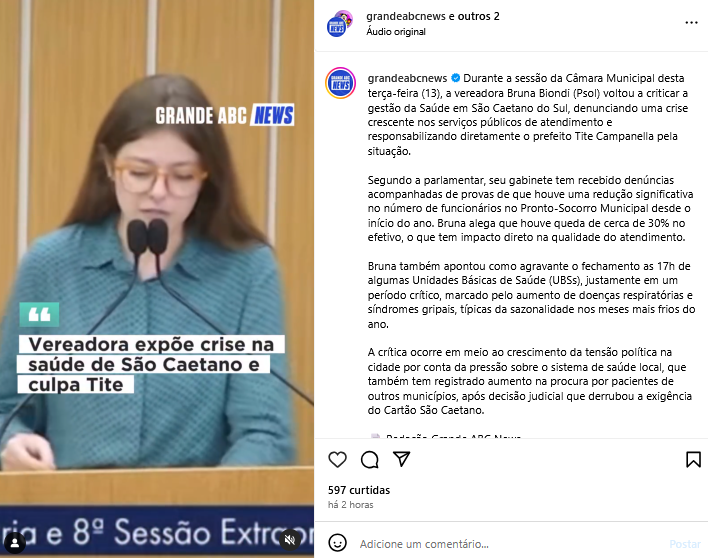Unmute the video with the speaker icon

click(x=290, y=540)
